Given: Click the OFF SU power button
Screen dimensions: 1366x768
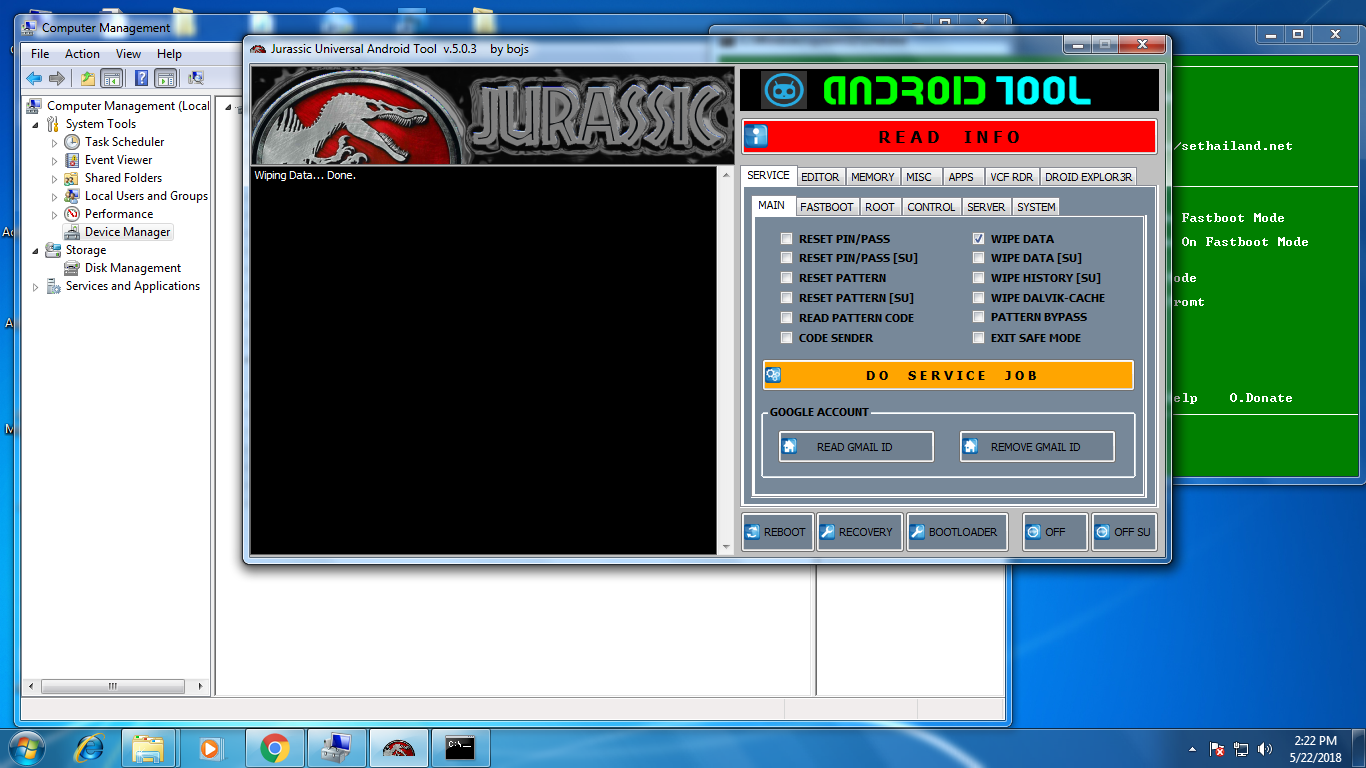Looking at the screenshot, I should point(1124,532).
